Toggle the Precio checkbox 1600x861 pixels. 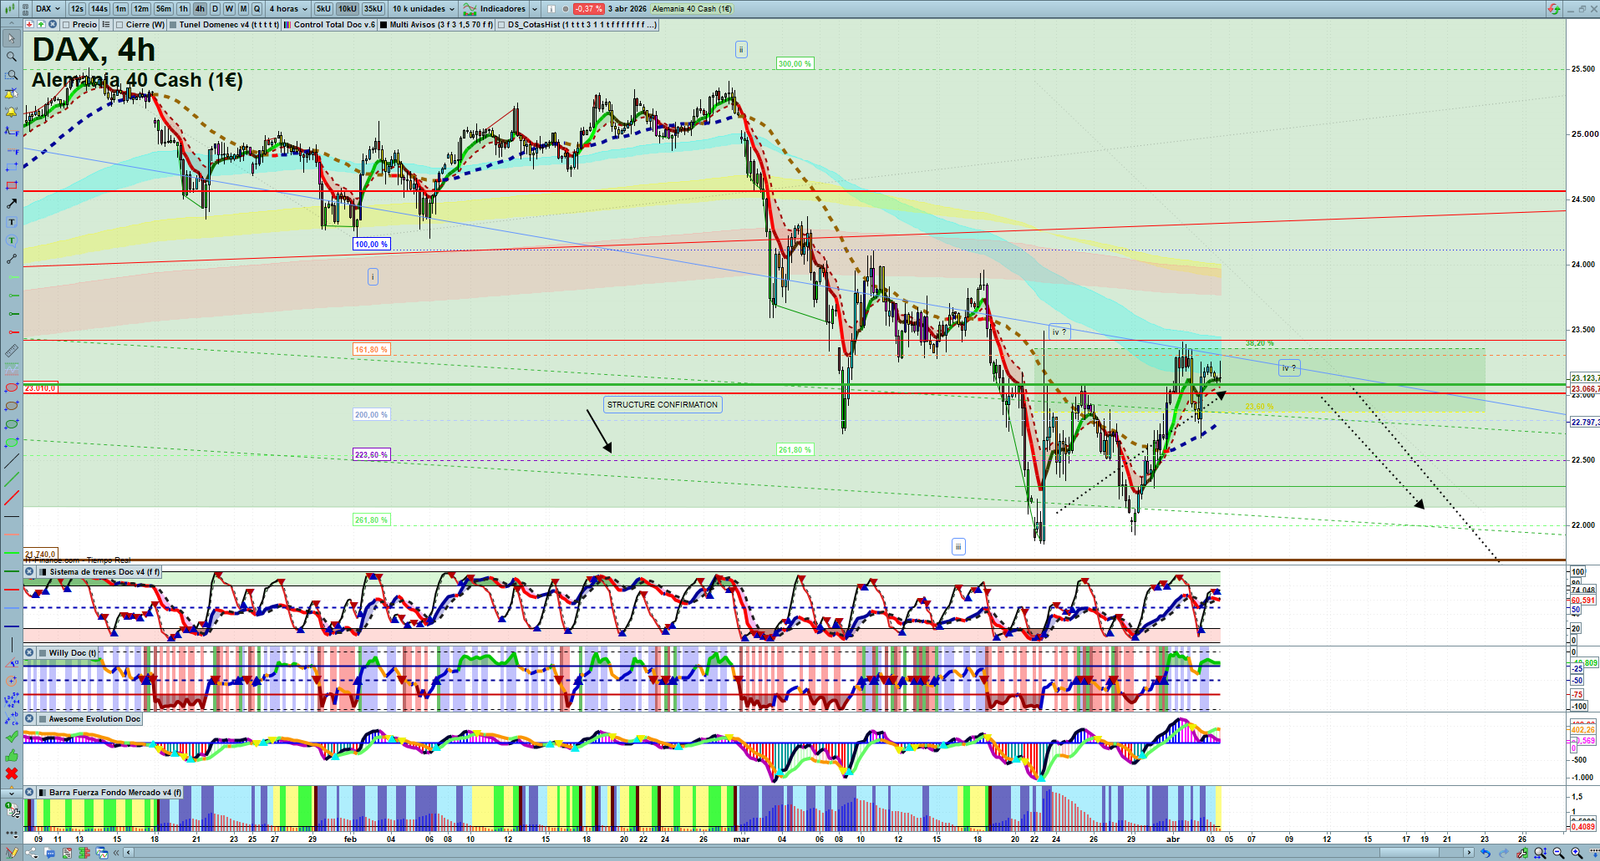tap(66, 24)
